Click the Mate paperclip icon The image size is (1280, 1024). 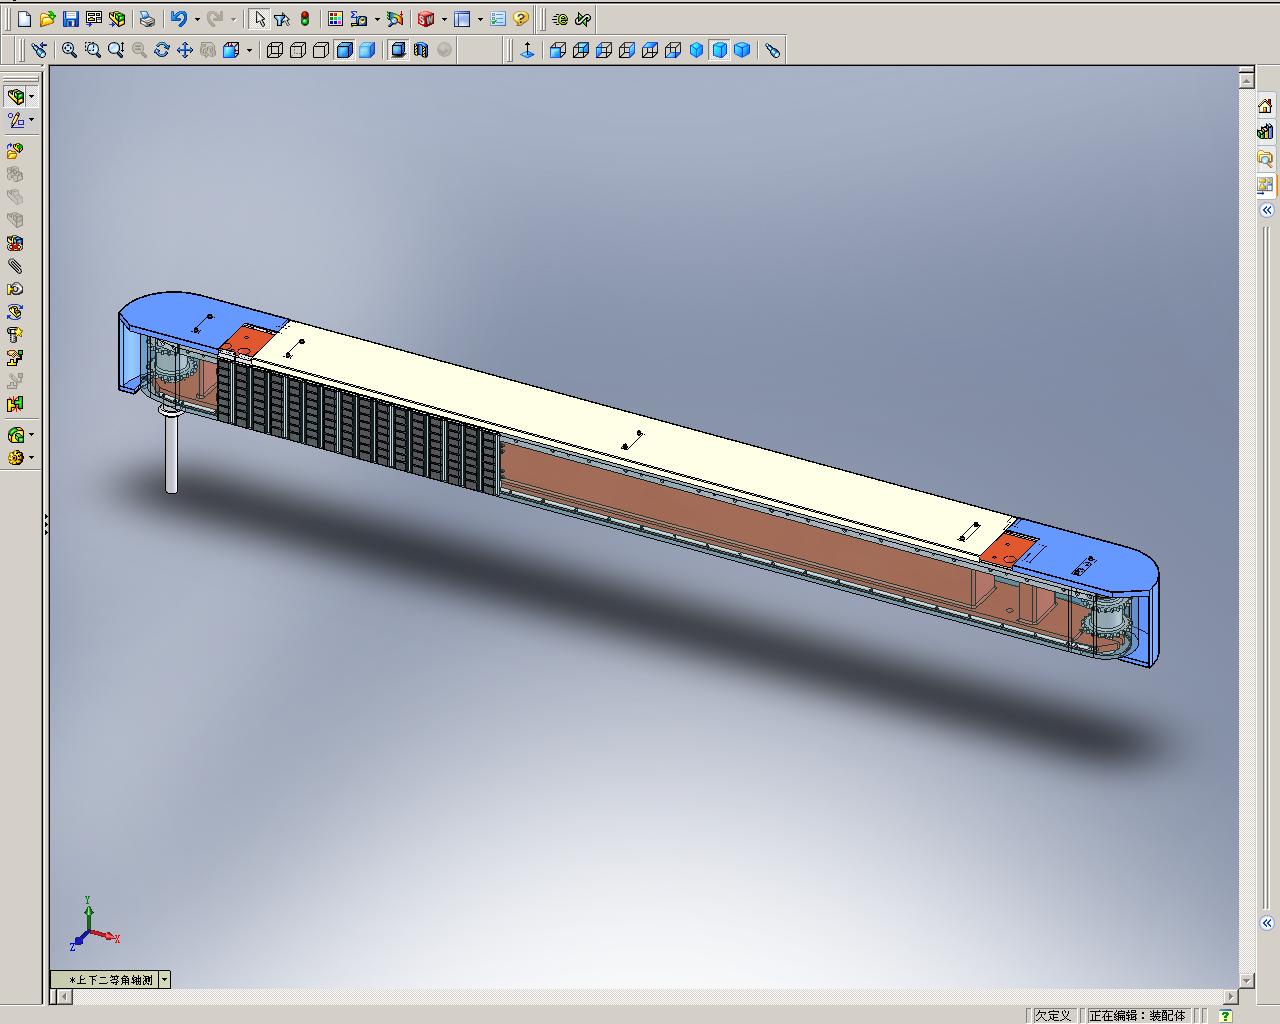point(15,266)
